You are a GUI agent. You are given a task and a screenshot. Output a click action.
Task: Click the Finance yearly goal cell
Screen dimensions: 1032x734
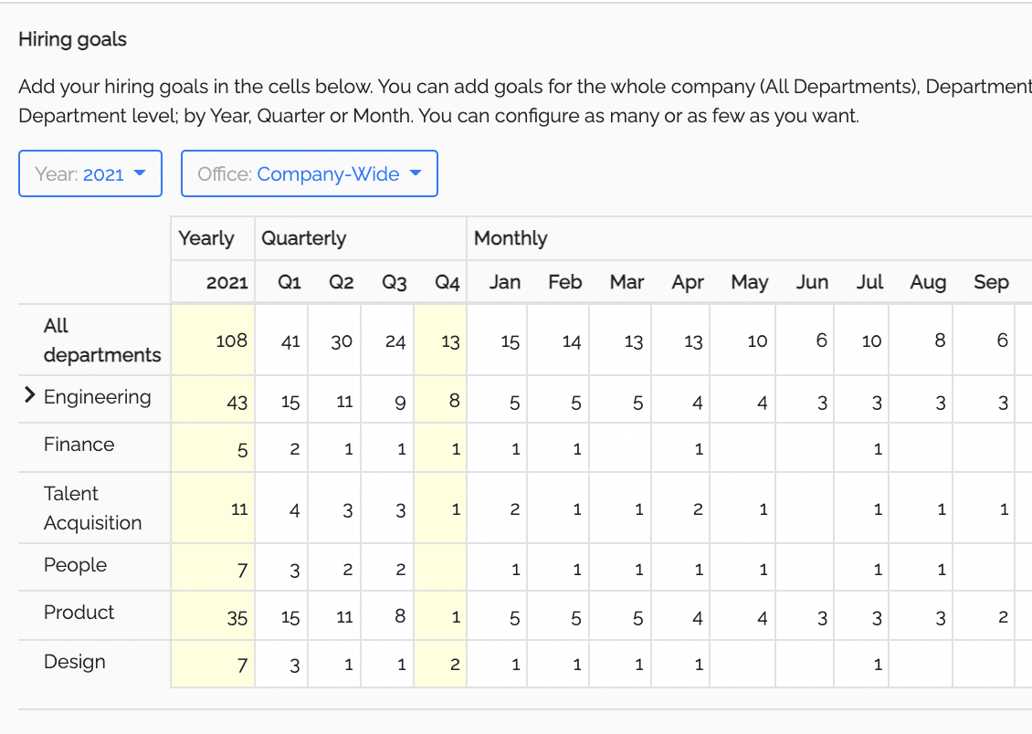click(212, 448)
